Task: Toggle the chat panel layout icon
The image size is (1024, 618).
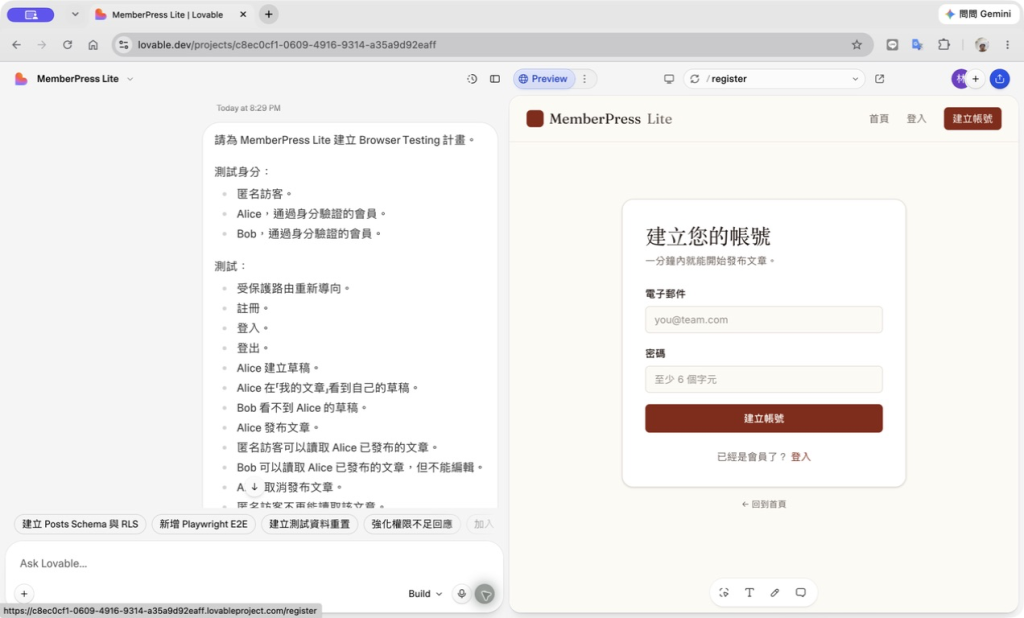Action: (x=495, y=79)
